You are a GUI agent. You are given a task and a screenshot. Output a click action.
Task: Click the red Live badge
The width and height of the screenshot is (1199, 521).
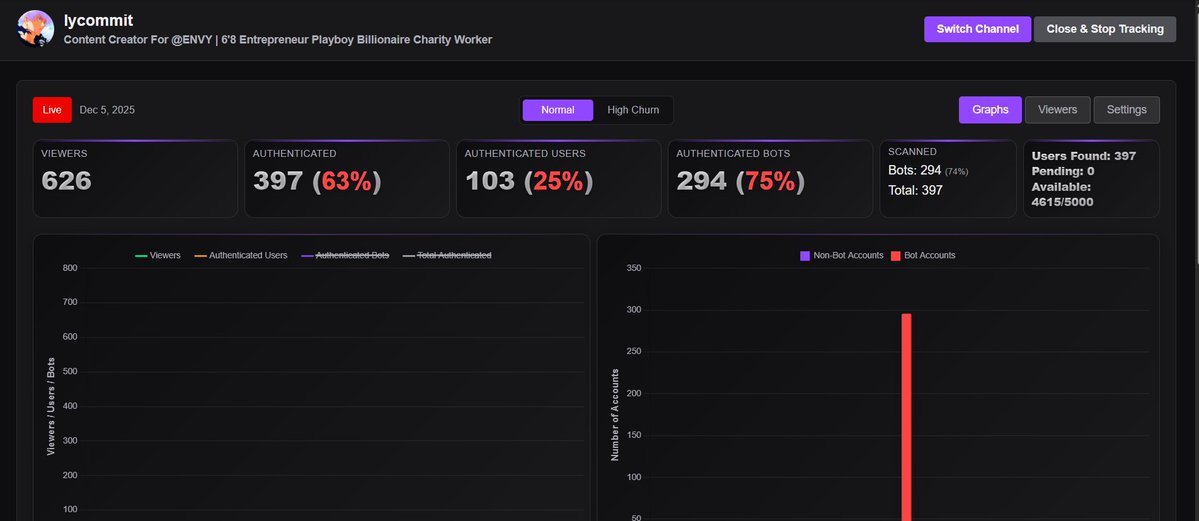tap(52, 110)
